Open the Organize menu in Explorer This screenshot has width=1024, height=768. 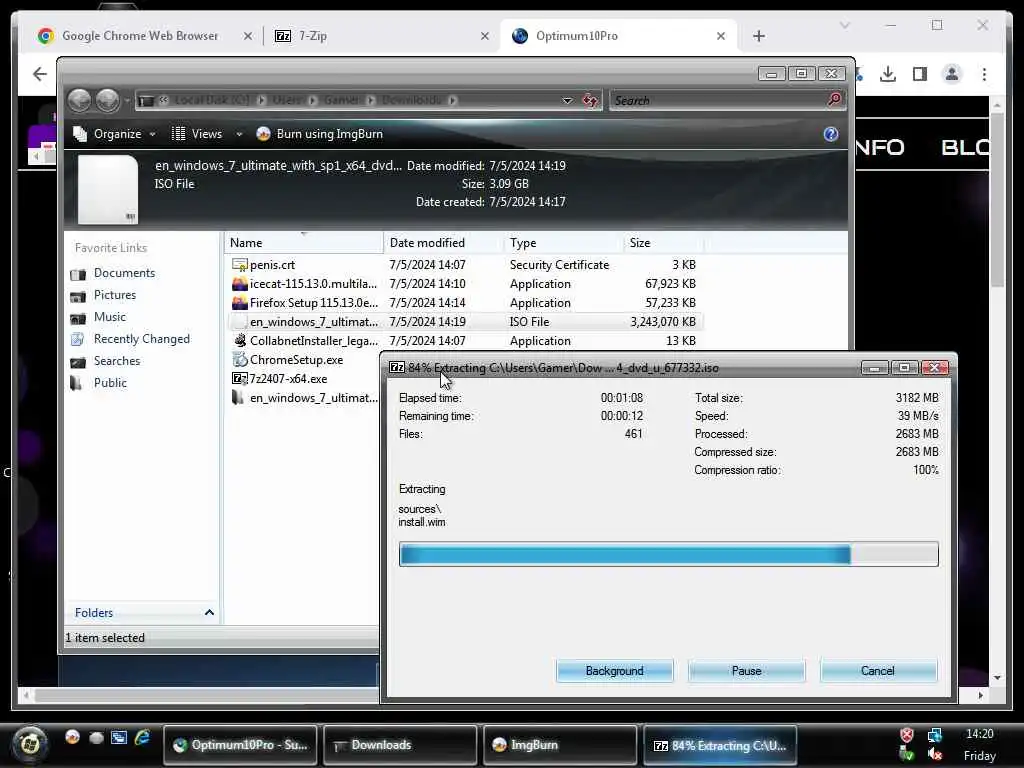(115, 134)
